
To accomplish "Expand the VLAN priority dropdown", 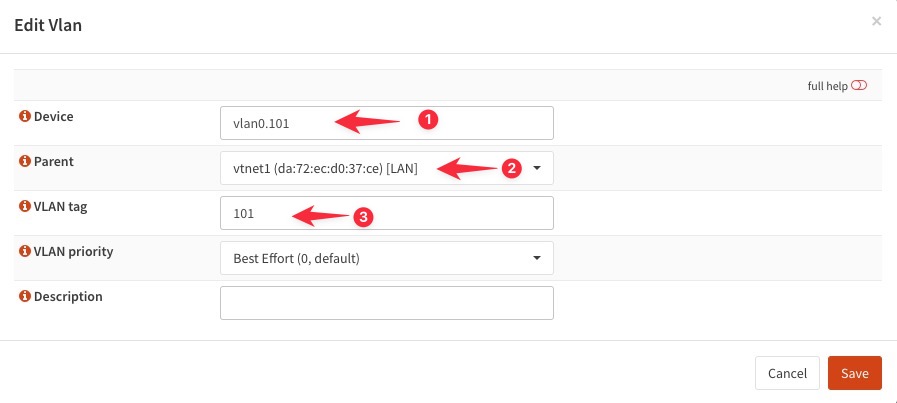I will click(x=387, y=258).
